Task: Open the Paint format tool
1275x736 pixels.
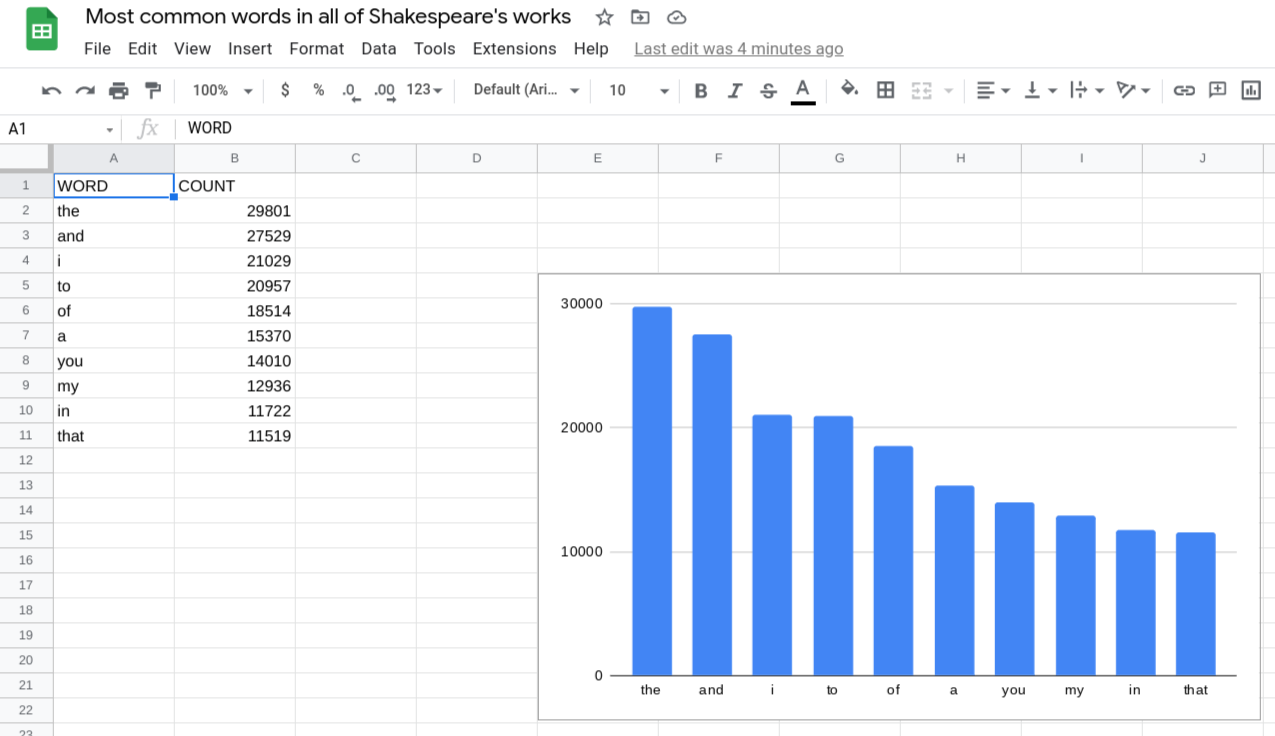Action: tap(152, 90)
